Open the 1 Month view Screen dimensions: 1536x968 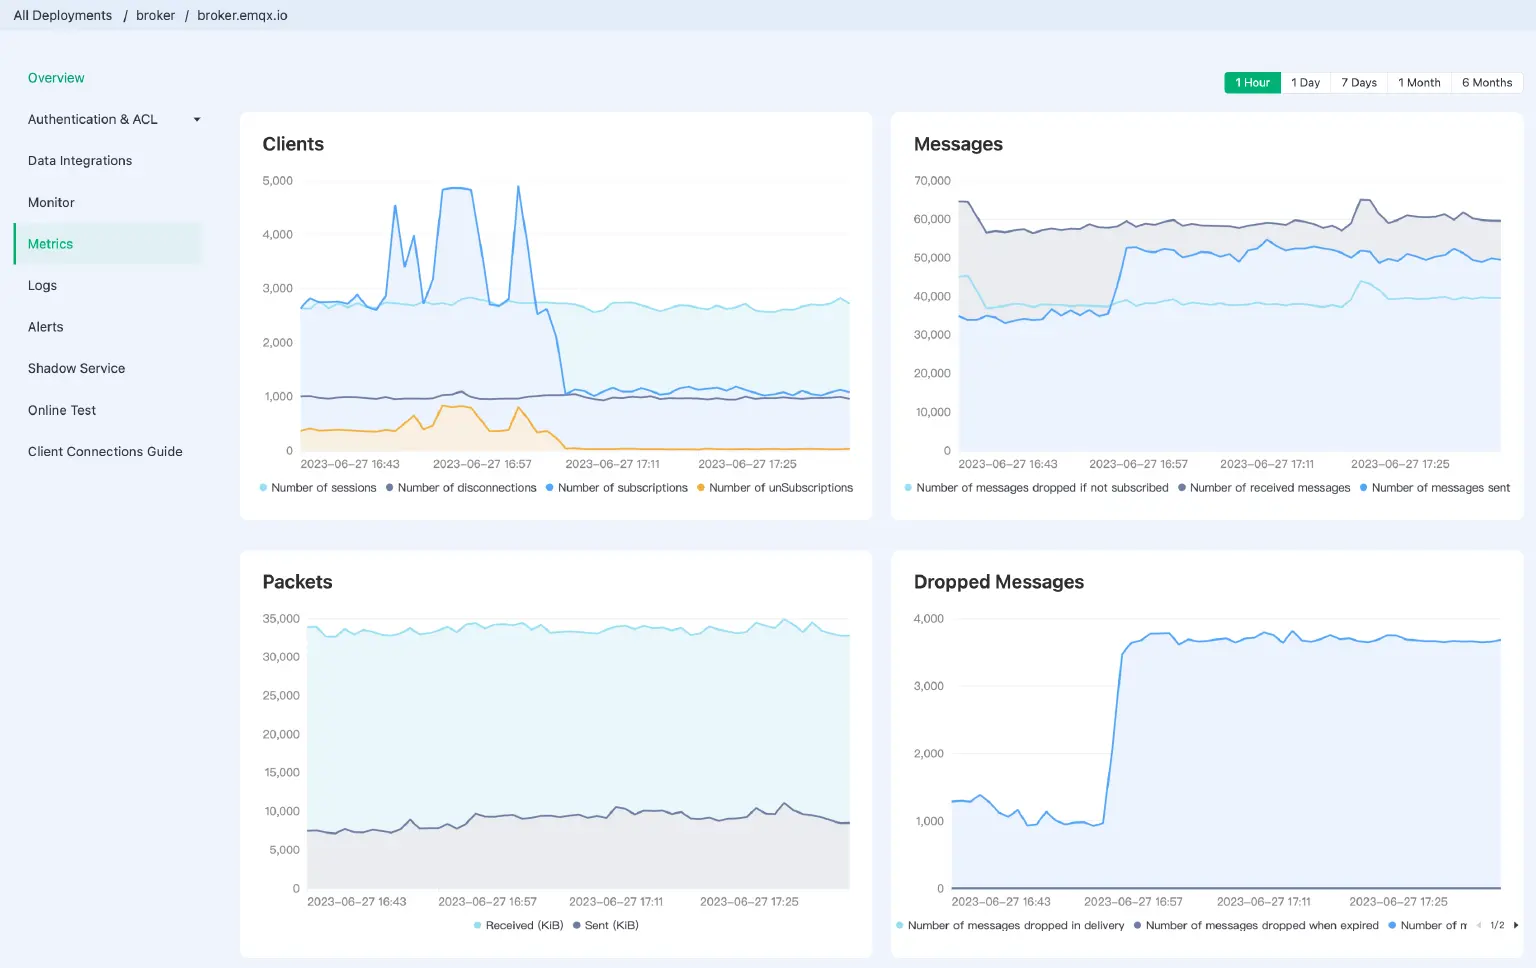tap(1419, 82)
